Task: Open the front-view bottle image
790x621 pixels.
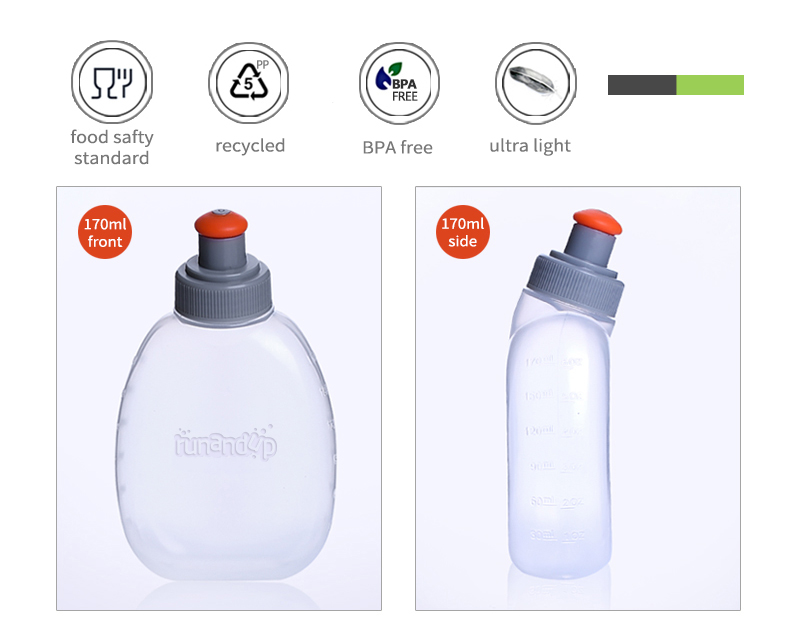Action: coord(219,398)
